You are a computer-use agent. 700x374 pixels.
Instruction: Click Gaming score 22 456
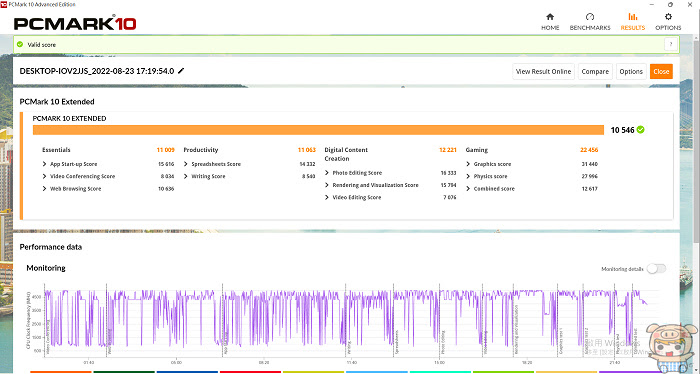589,150
